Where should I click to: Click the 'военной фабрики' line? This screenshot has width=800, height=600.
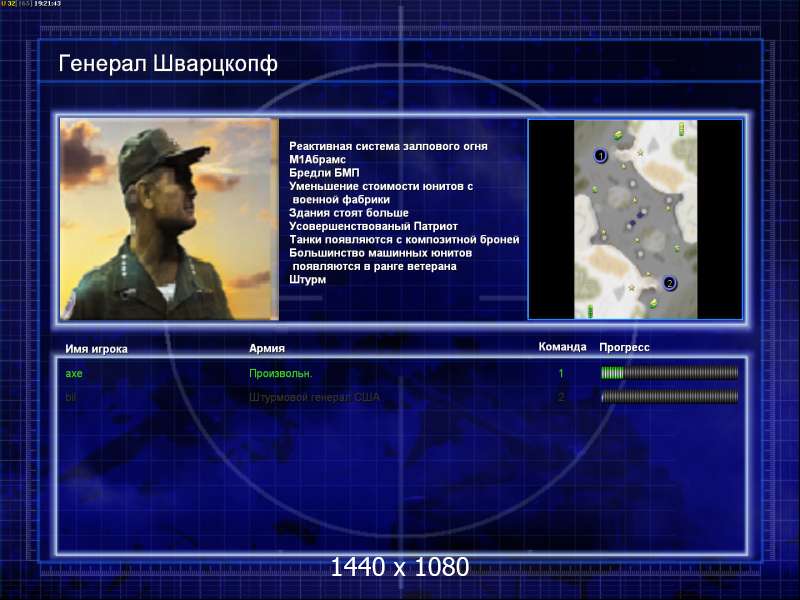[x=341, y=199]
